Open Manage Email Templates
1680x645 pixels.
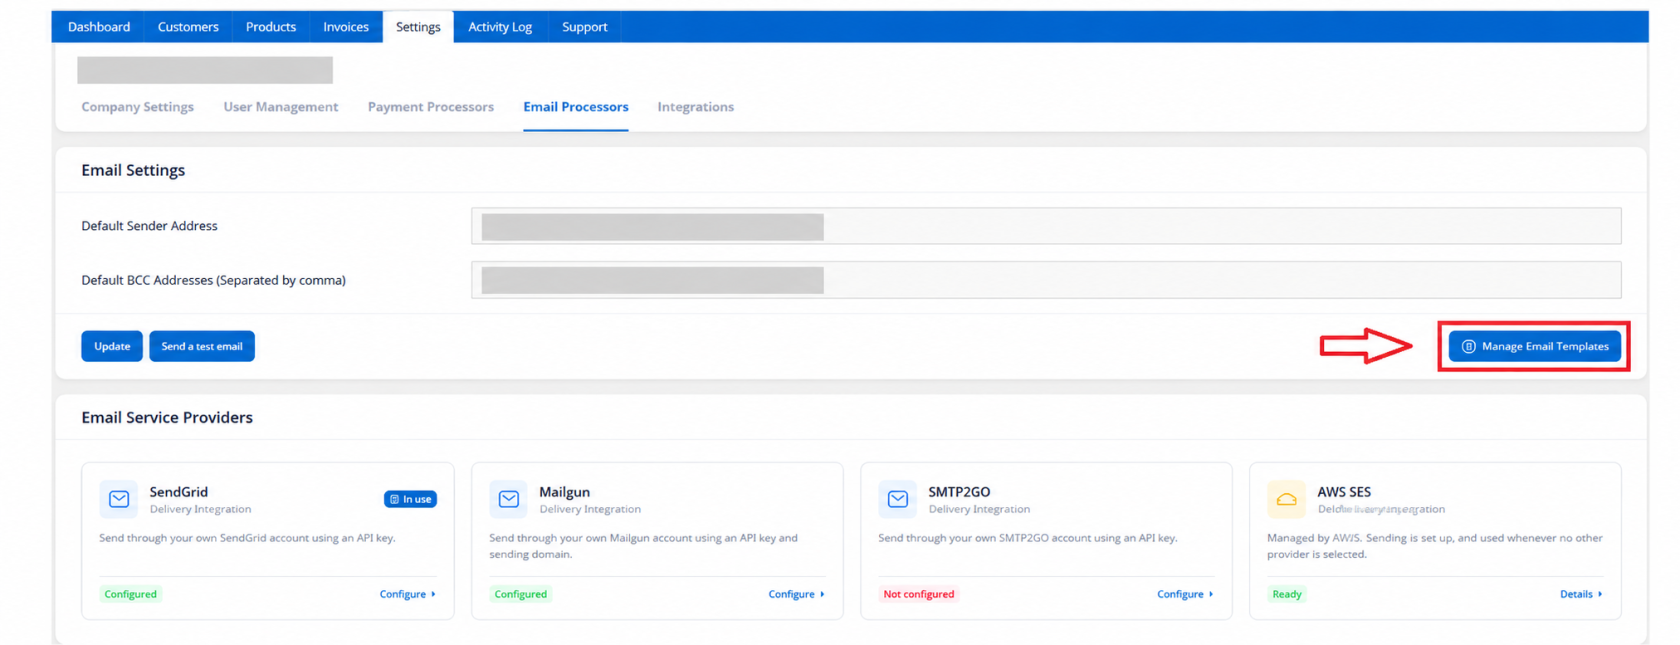coord(1535,346)
